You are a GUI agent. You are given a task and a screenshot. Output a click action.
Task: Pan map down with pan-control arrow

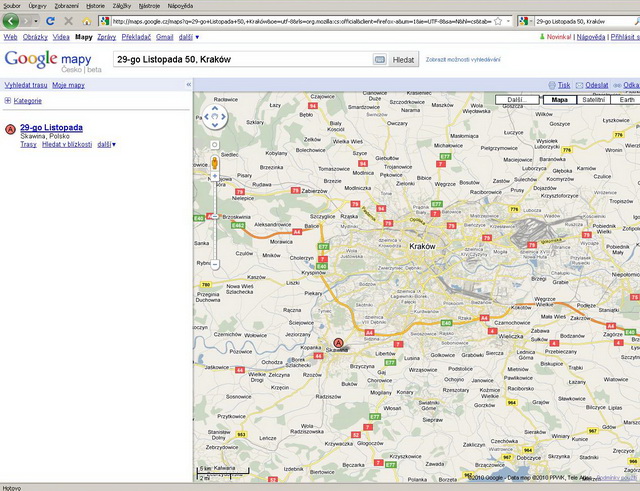pos(215,125)
